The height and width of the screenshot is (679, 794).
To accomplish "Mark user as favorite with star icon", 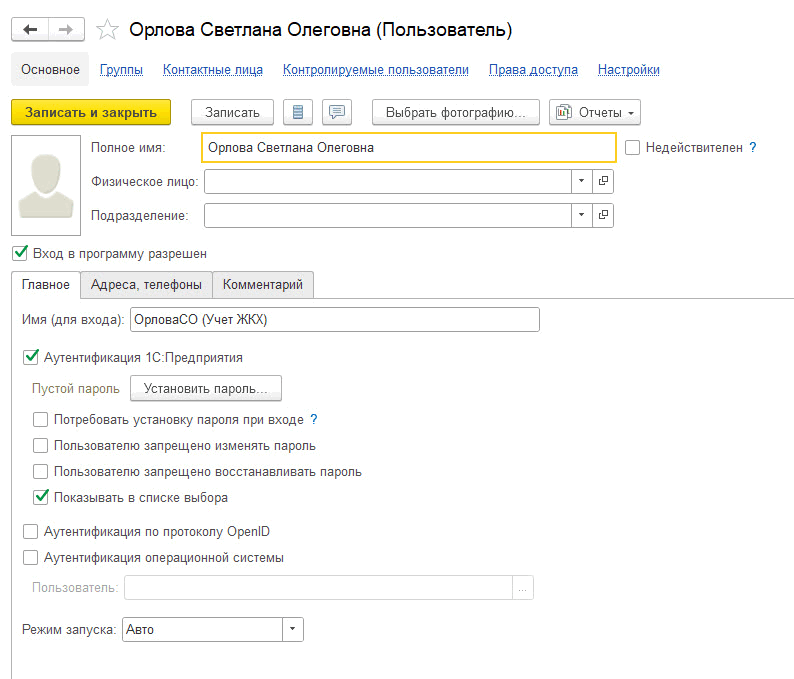I will (107, 29).
